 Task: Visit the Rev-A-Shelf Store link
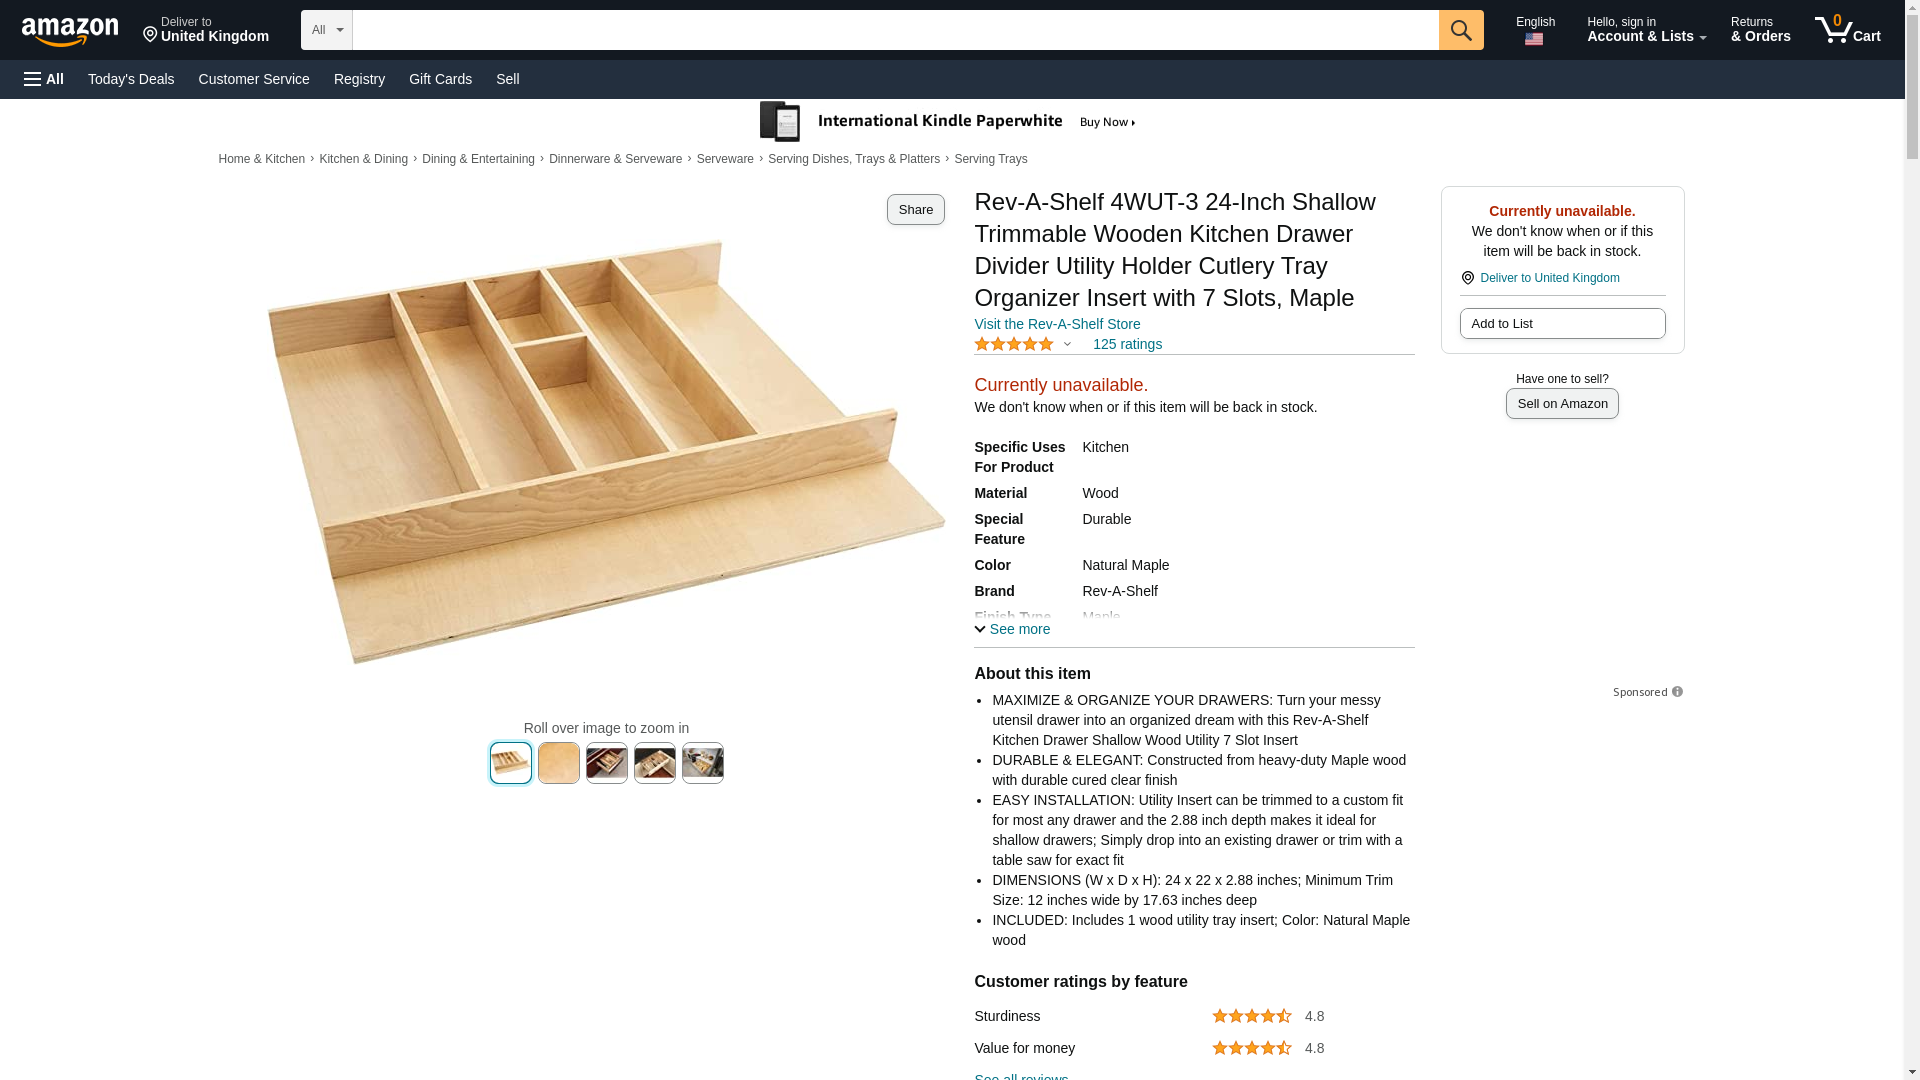1057,324
